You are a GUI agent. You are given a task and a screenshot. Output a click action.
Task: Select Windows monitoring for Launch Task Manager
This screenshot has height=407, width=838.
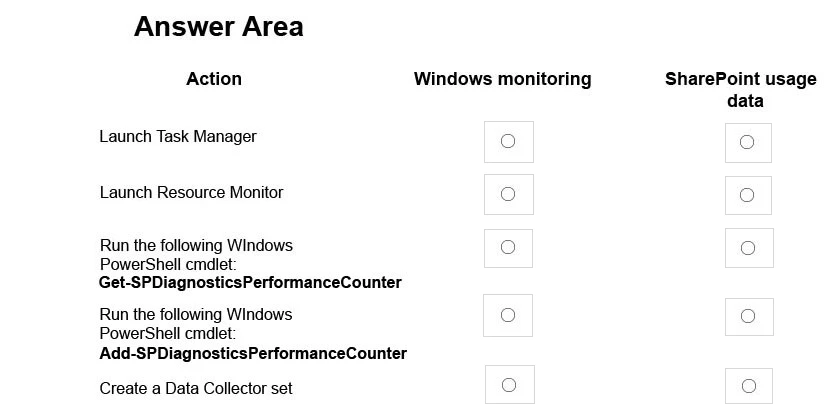click(508, 141)
